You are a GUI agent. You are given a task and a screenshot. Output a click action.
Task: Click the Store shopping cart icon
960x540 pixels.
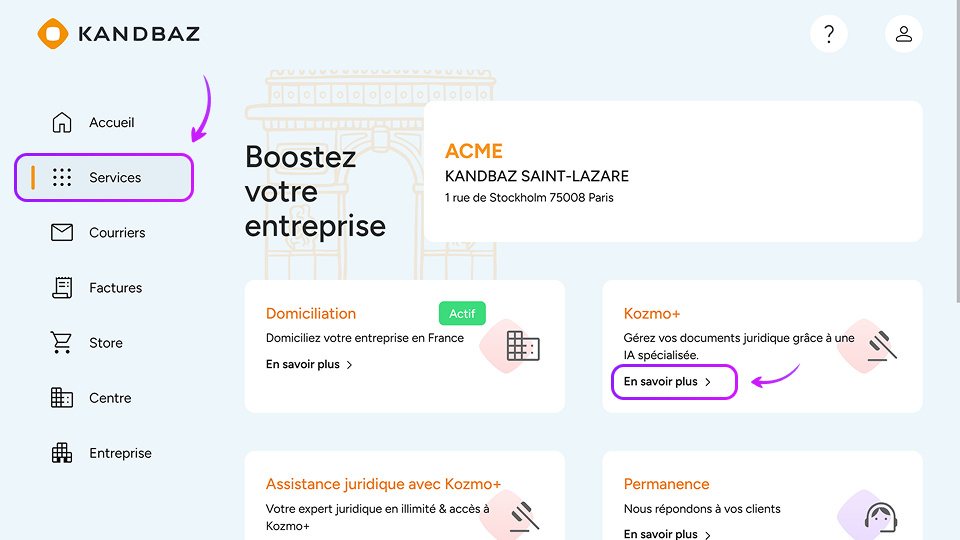[x=62, y=343]
